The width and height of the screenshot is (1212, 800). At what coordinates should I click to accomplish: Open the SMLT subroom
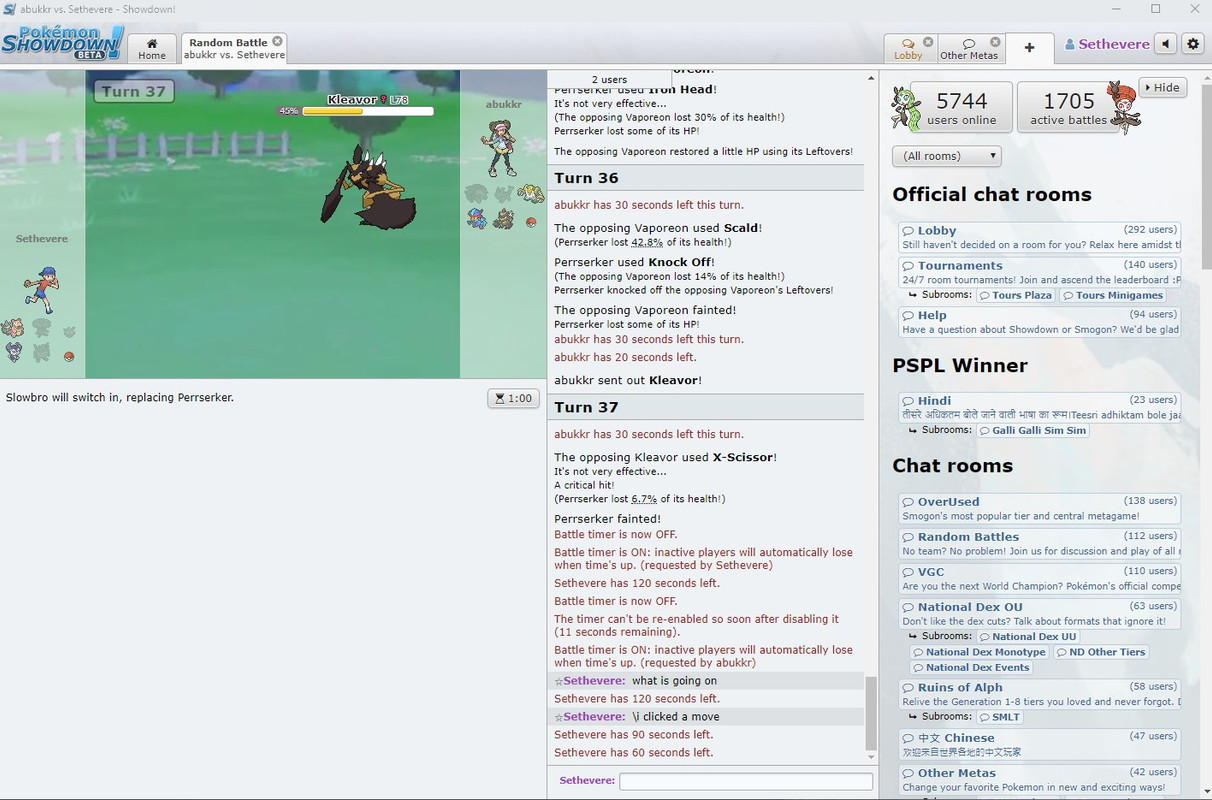pos(1000,717)
